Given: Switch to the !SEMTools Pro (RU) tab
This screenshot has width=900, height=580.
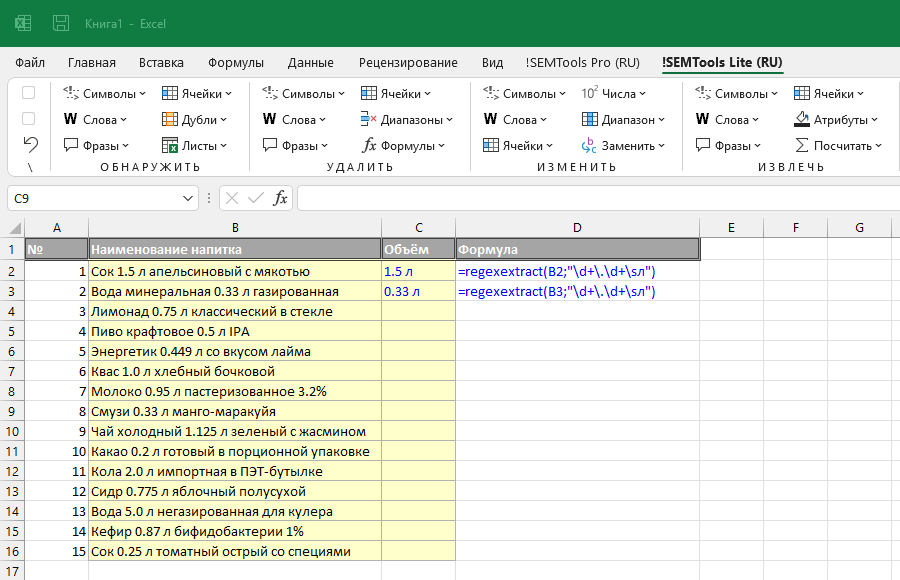Looking at the screenshot, I should 583,63.
